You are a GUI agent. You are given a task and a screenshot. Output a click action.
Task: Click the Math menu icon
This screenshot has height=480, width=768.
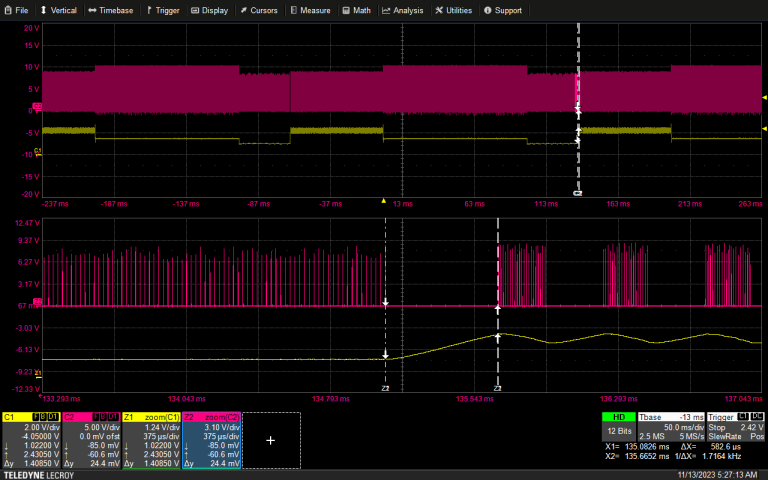click(346, 10)
